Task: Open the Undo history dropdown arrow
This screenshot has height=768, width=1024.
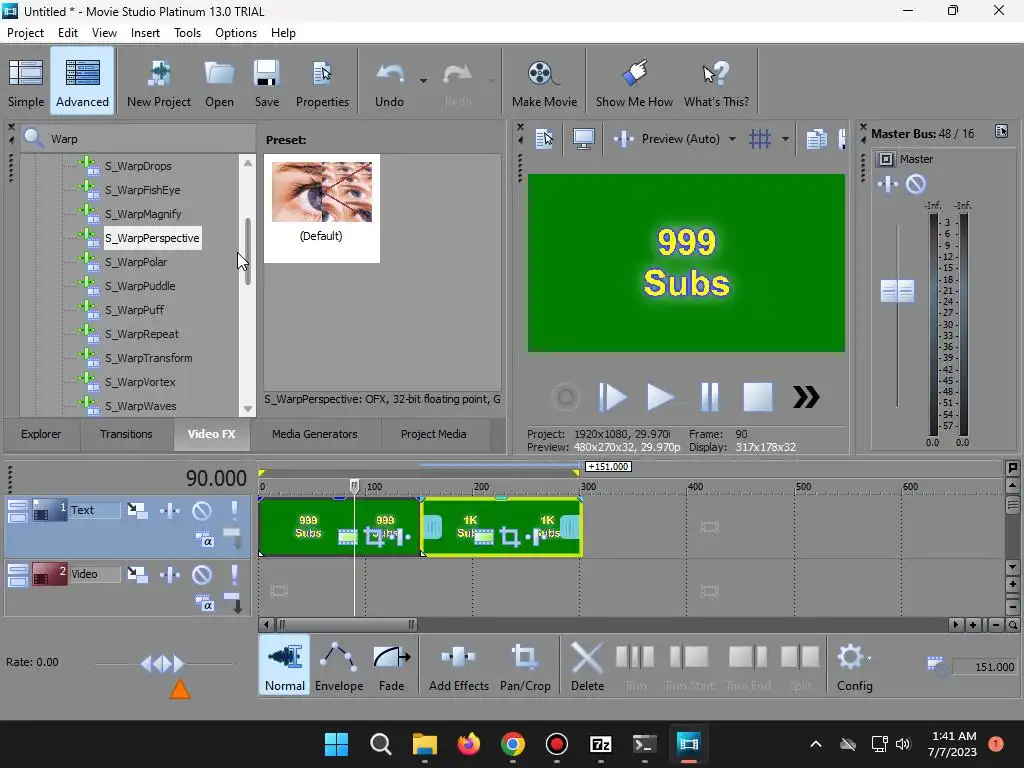Action: (x=423, y=81)
